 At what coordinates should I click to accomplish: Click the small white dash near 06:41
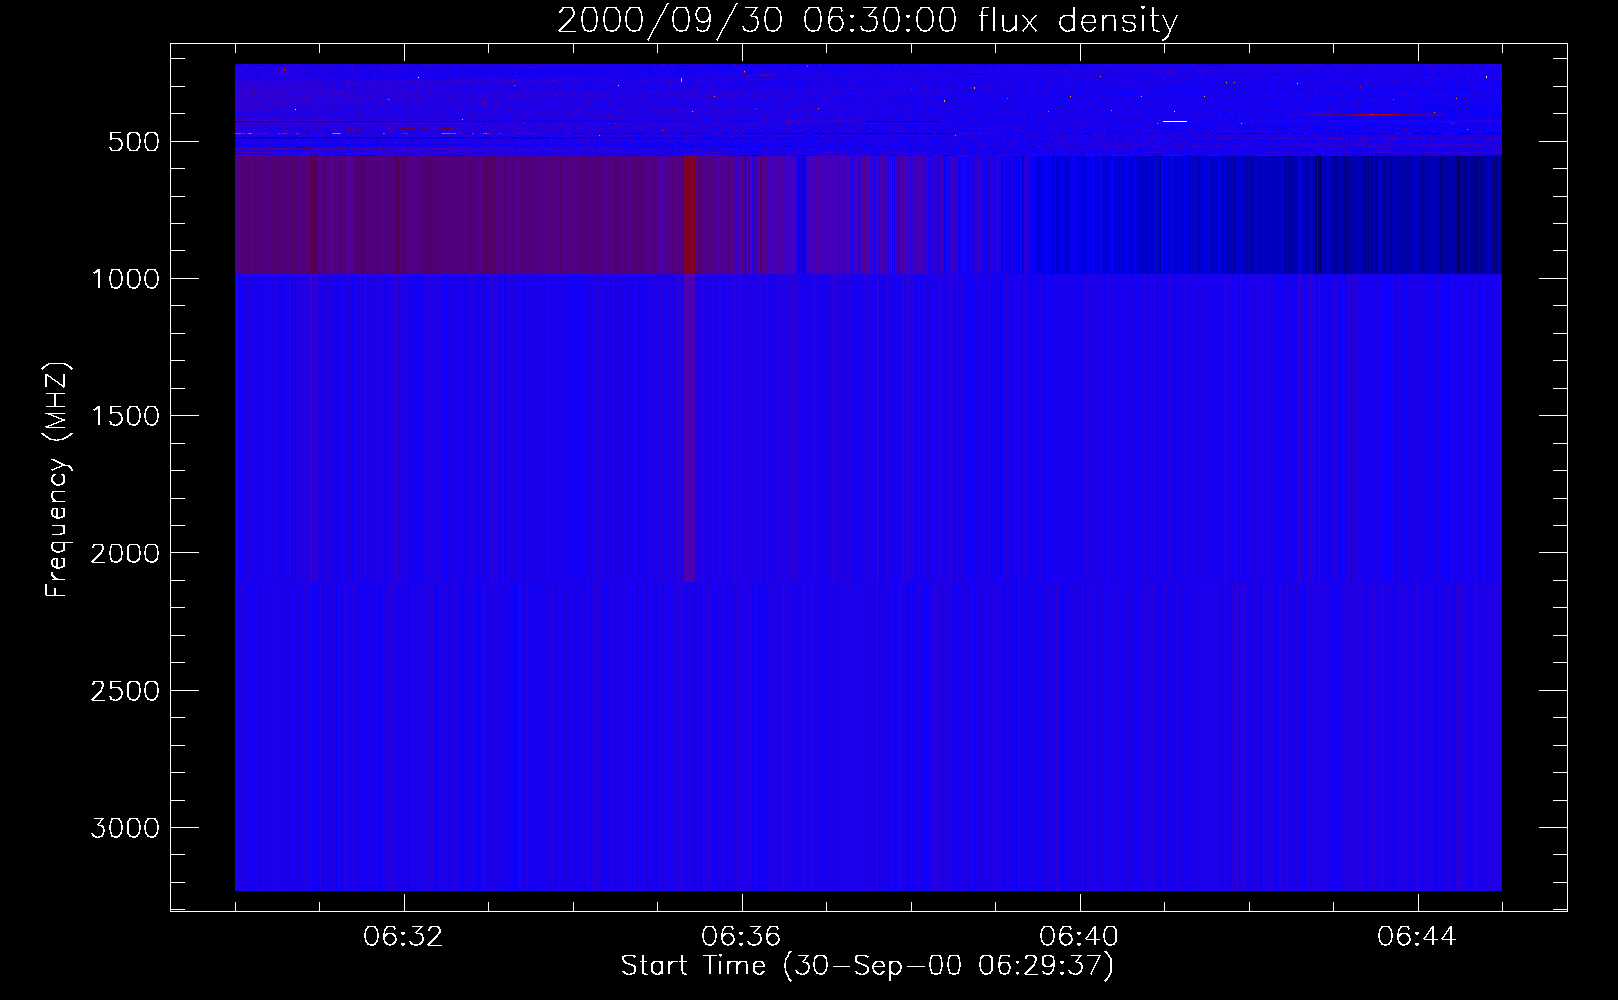click(1175, 121)
